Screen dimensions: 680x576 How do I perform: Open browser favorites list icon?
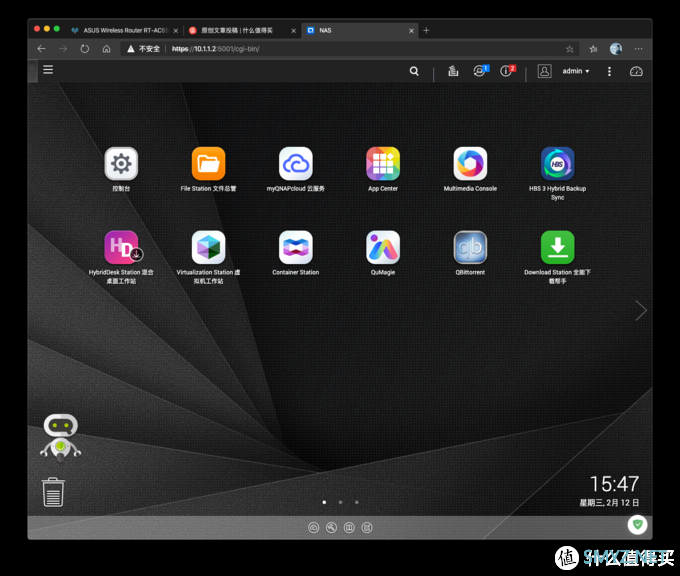pos(594,49)
